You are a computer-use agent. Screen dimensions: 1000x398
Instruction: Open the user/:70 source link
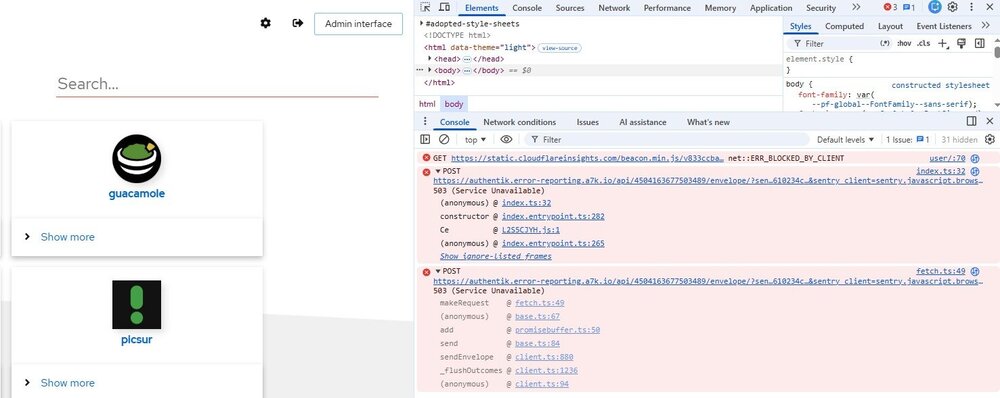[x=947, y=158]
